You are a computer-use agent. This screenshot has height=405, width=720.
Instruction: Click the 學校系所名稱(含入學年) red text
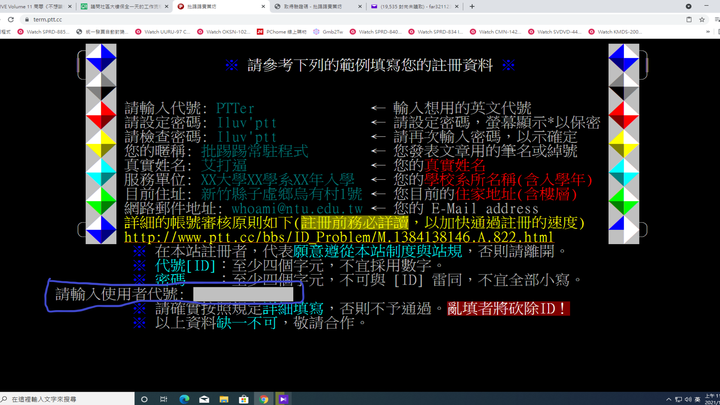click(508, 180)
